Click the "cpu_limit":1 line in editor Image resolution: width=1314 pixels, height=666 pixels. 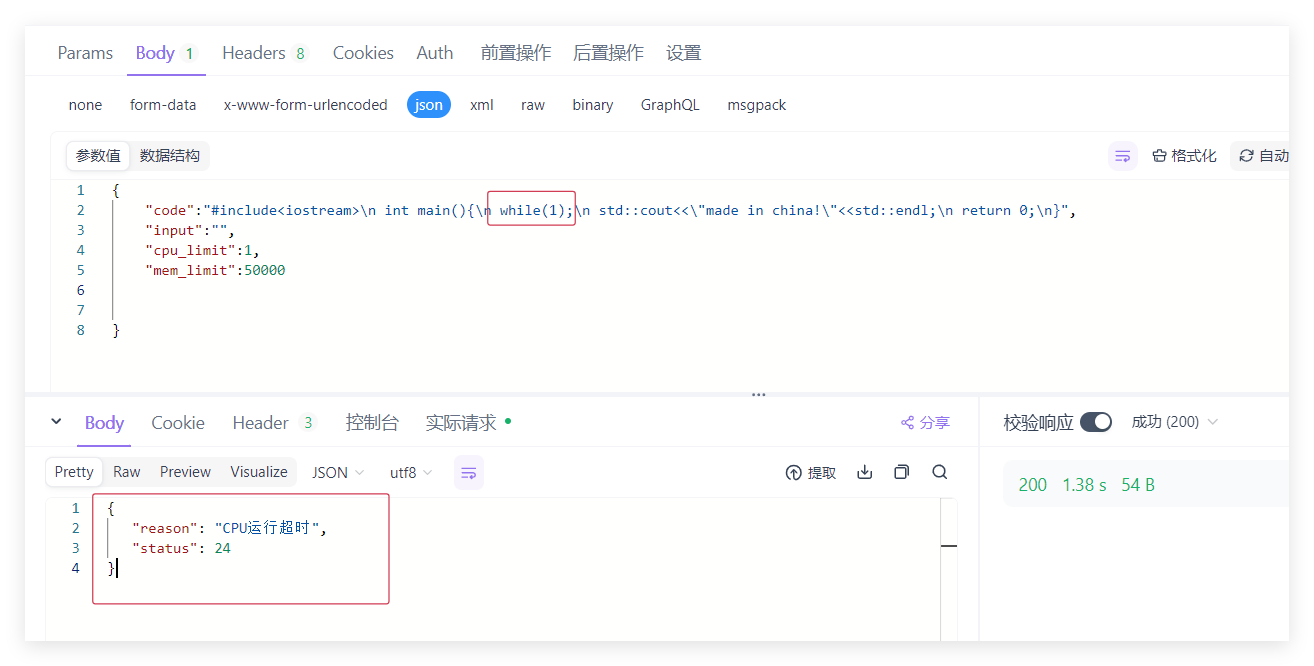(203, 250)
